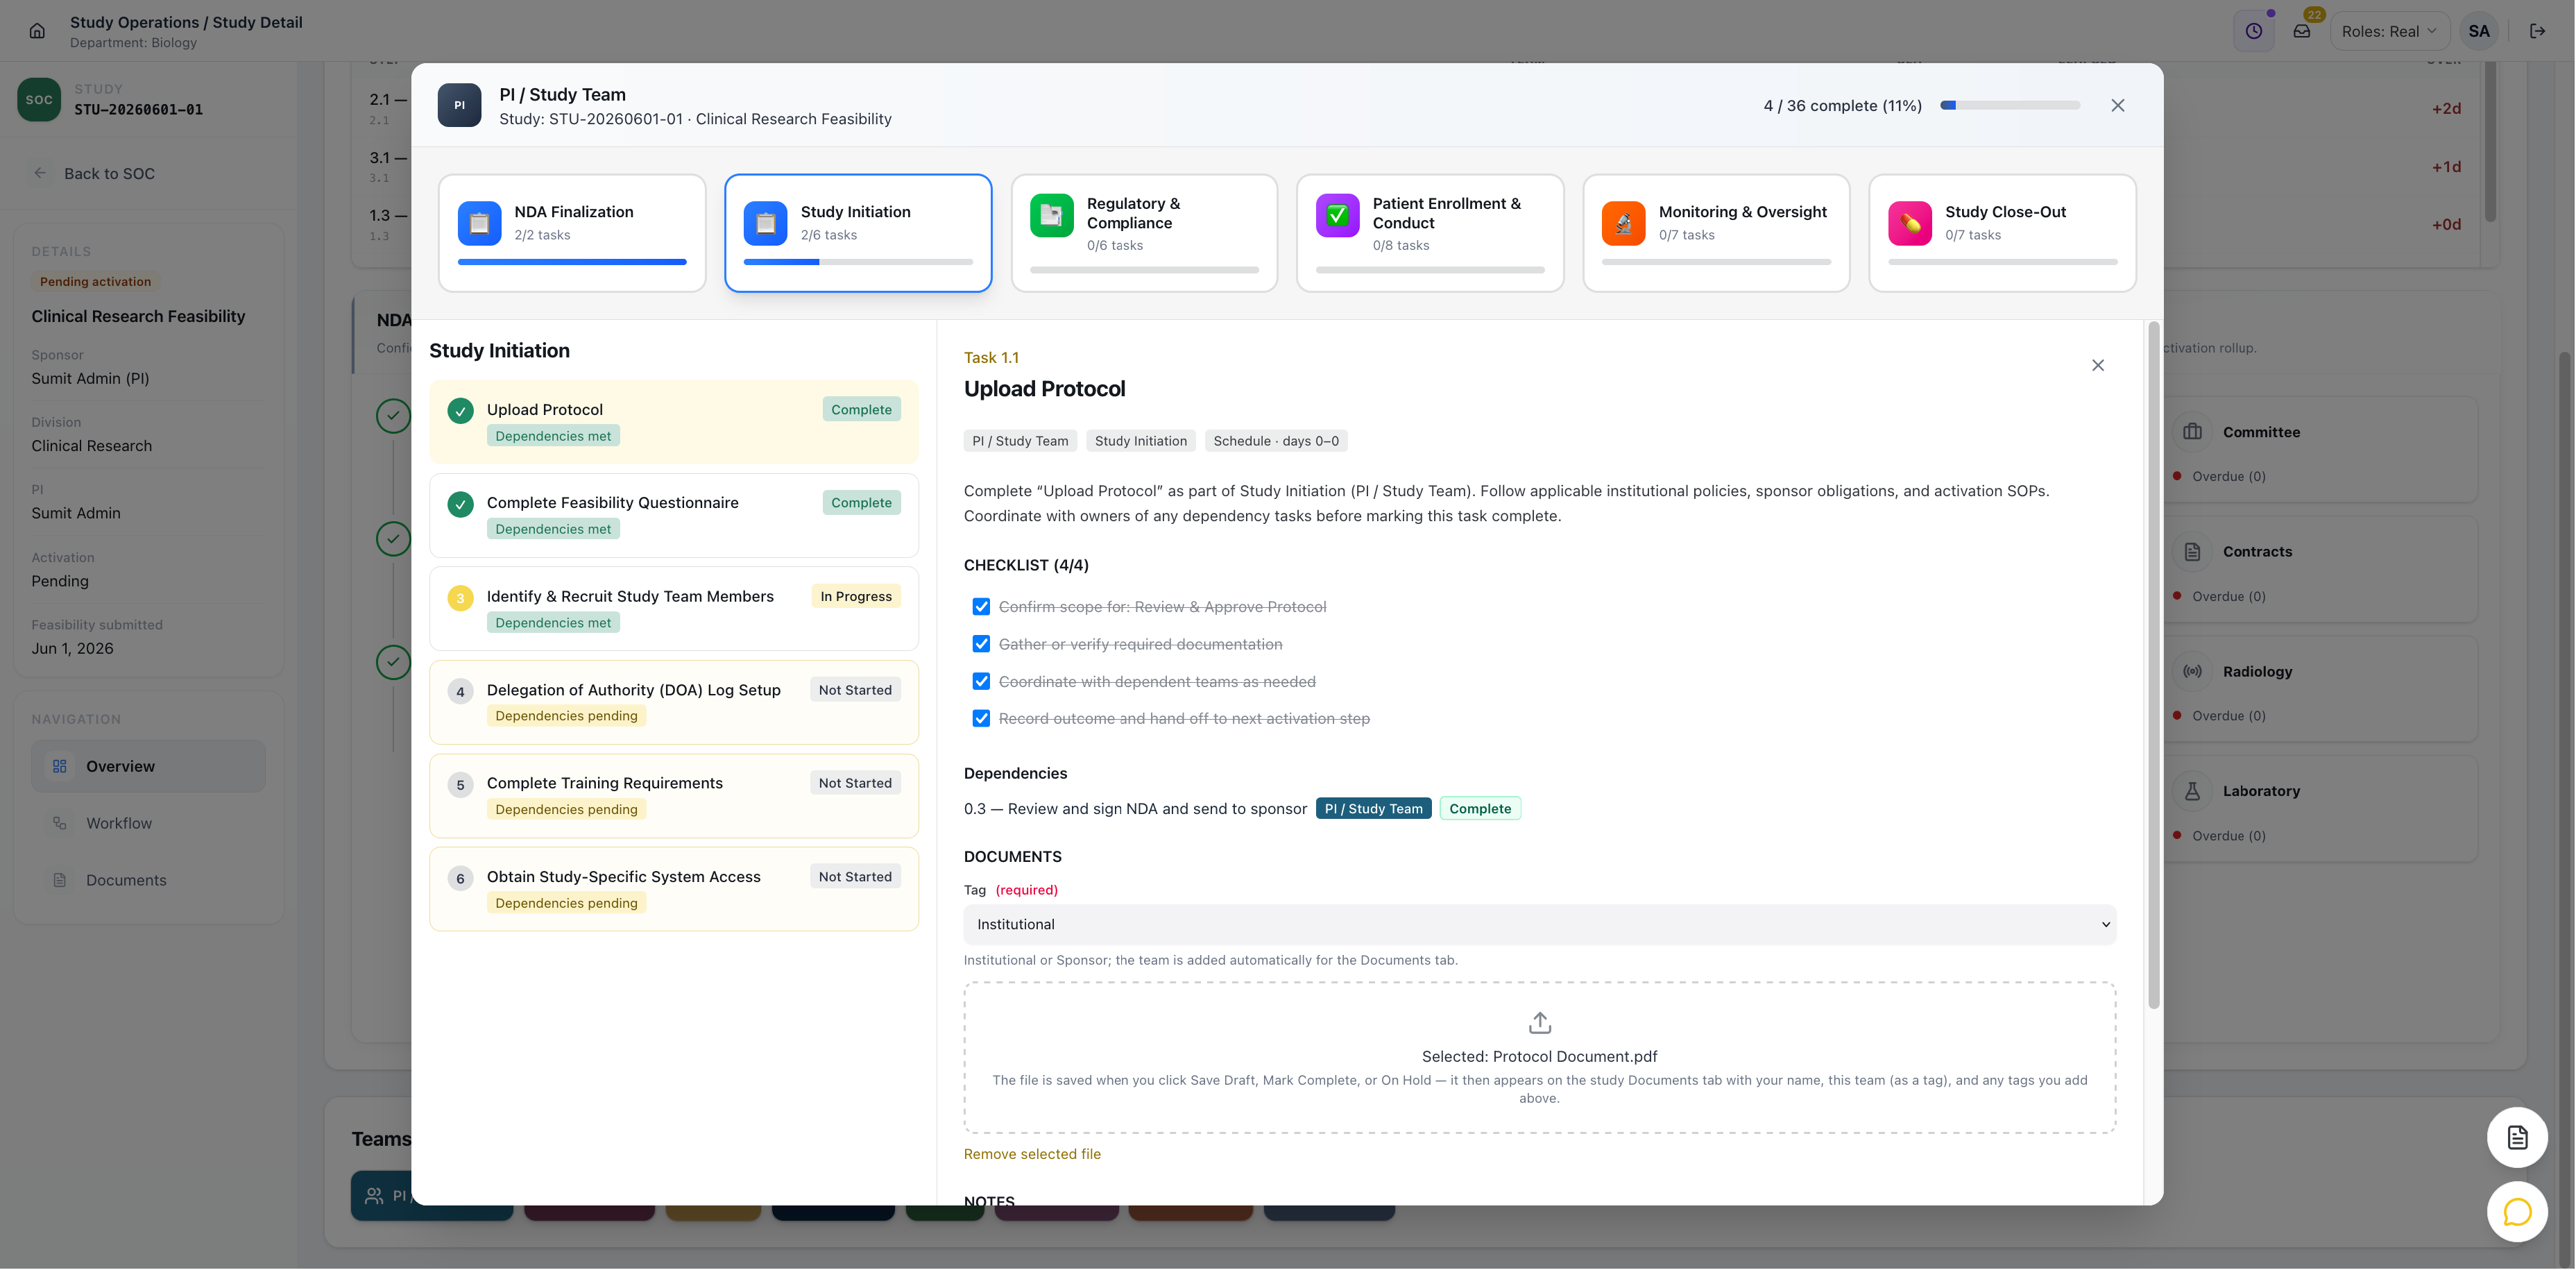Click the yellow step 3 circle

click(x=460, y=598)
